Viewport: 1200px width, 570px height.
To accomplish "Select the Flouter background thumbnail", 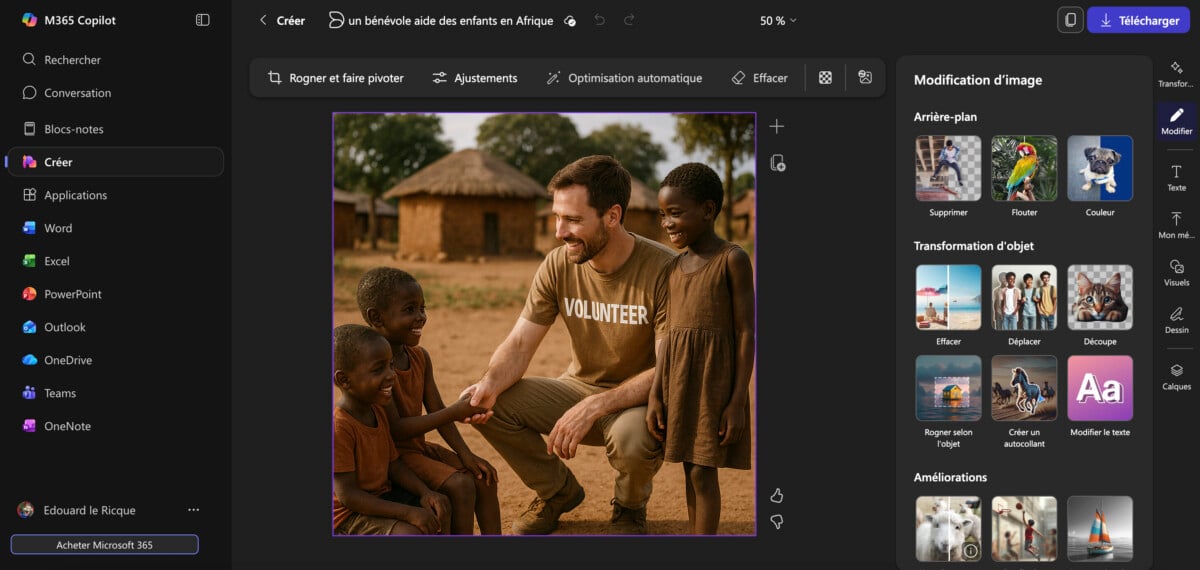I will point(1024,169).
